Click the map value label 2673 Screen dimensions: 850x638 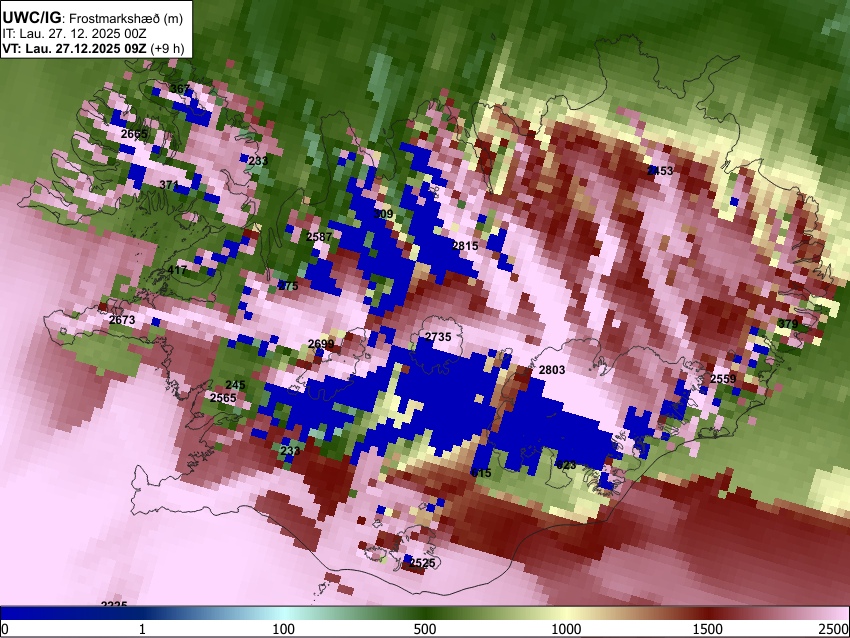[x=122, y=320]
